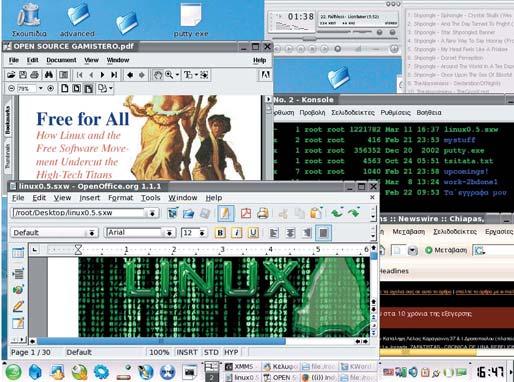Open the Format menu in OpenOffice

tap(121, 198)
